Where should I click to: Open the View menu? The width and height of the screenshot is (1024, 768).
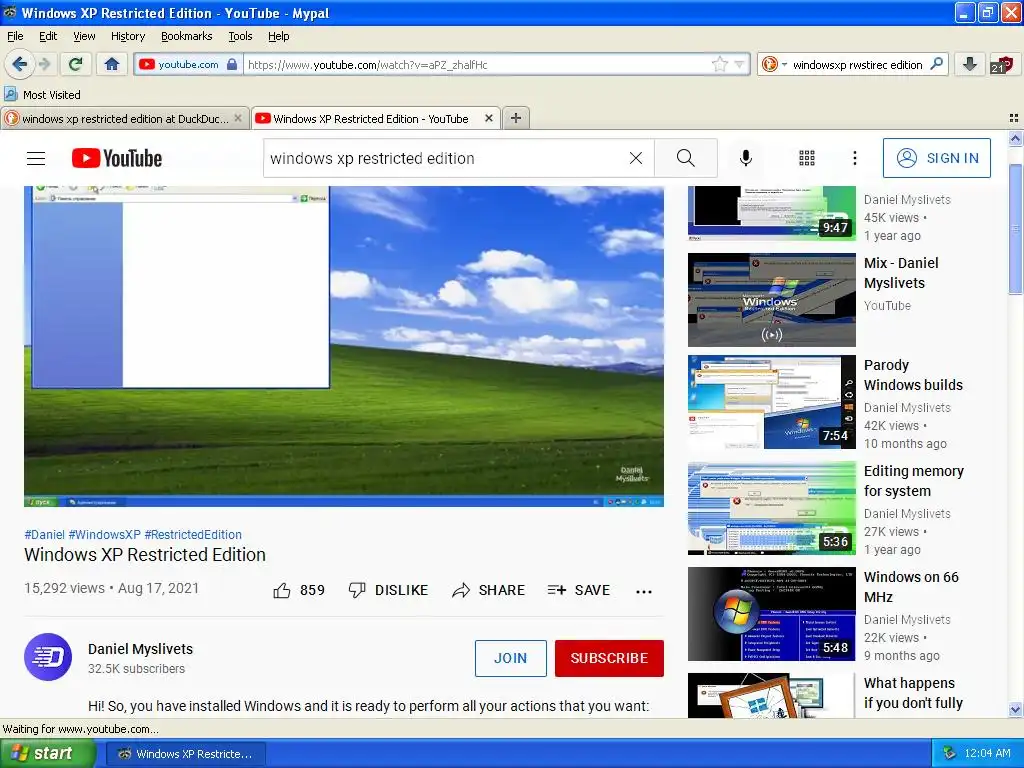(84, 36)
